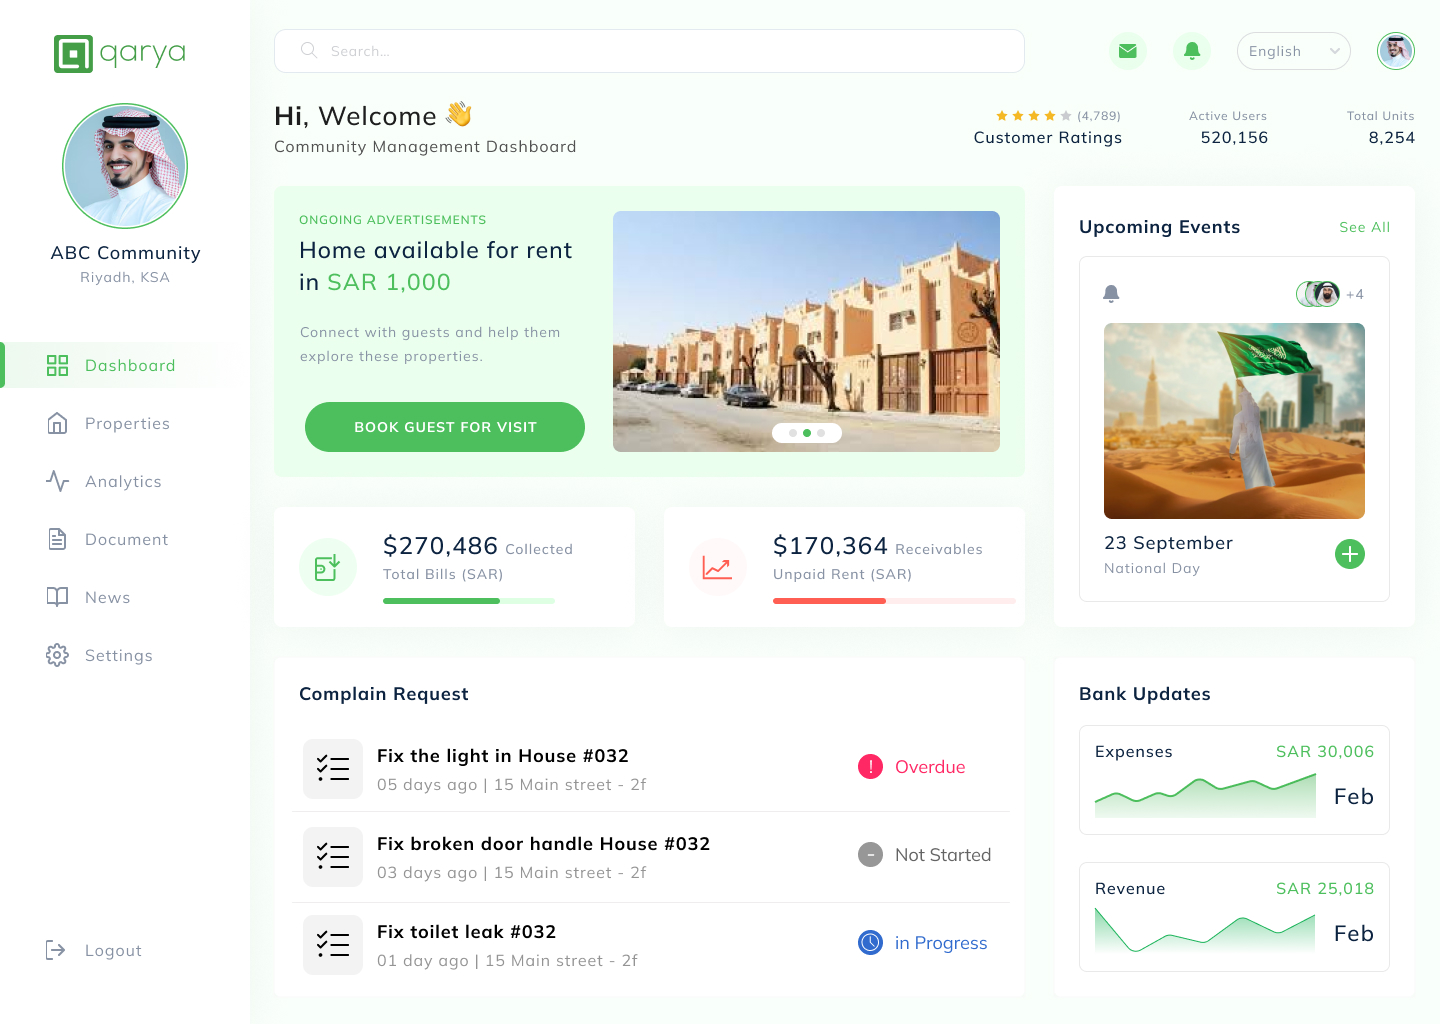This screenshot has height=1024, width=1440.
Task: Click the National Day event image
Action: pyautogui.click(x=1234, y=421)
